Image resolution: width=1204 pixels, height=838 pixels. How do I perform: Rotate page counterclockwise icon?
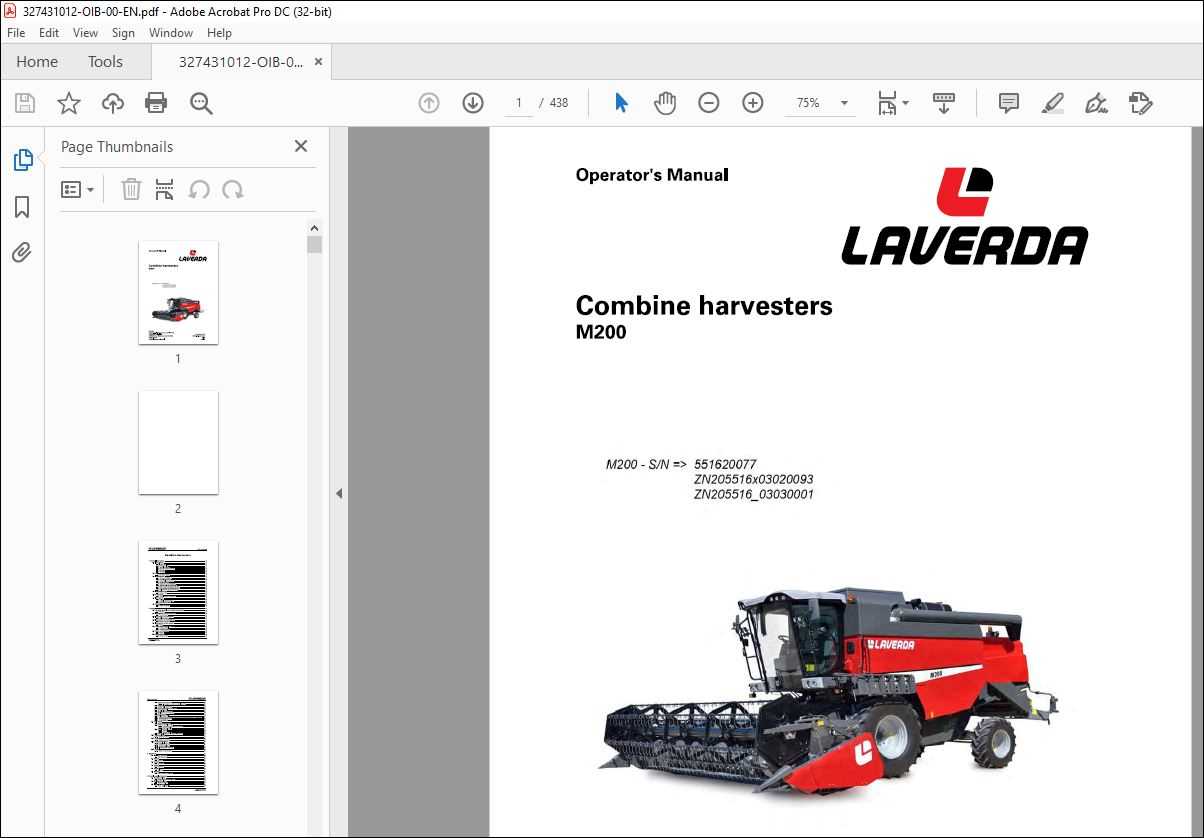click(x=199, y=189)
